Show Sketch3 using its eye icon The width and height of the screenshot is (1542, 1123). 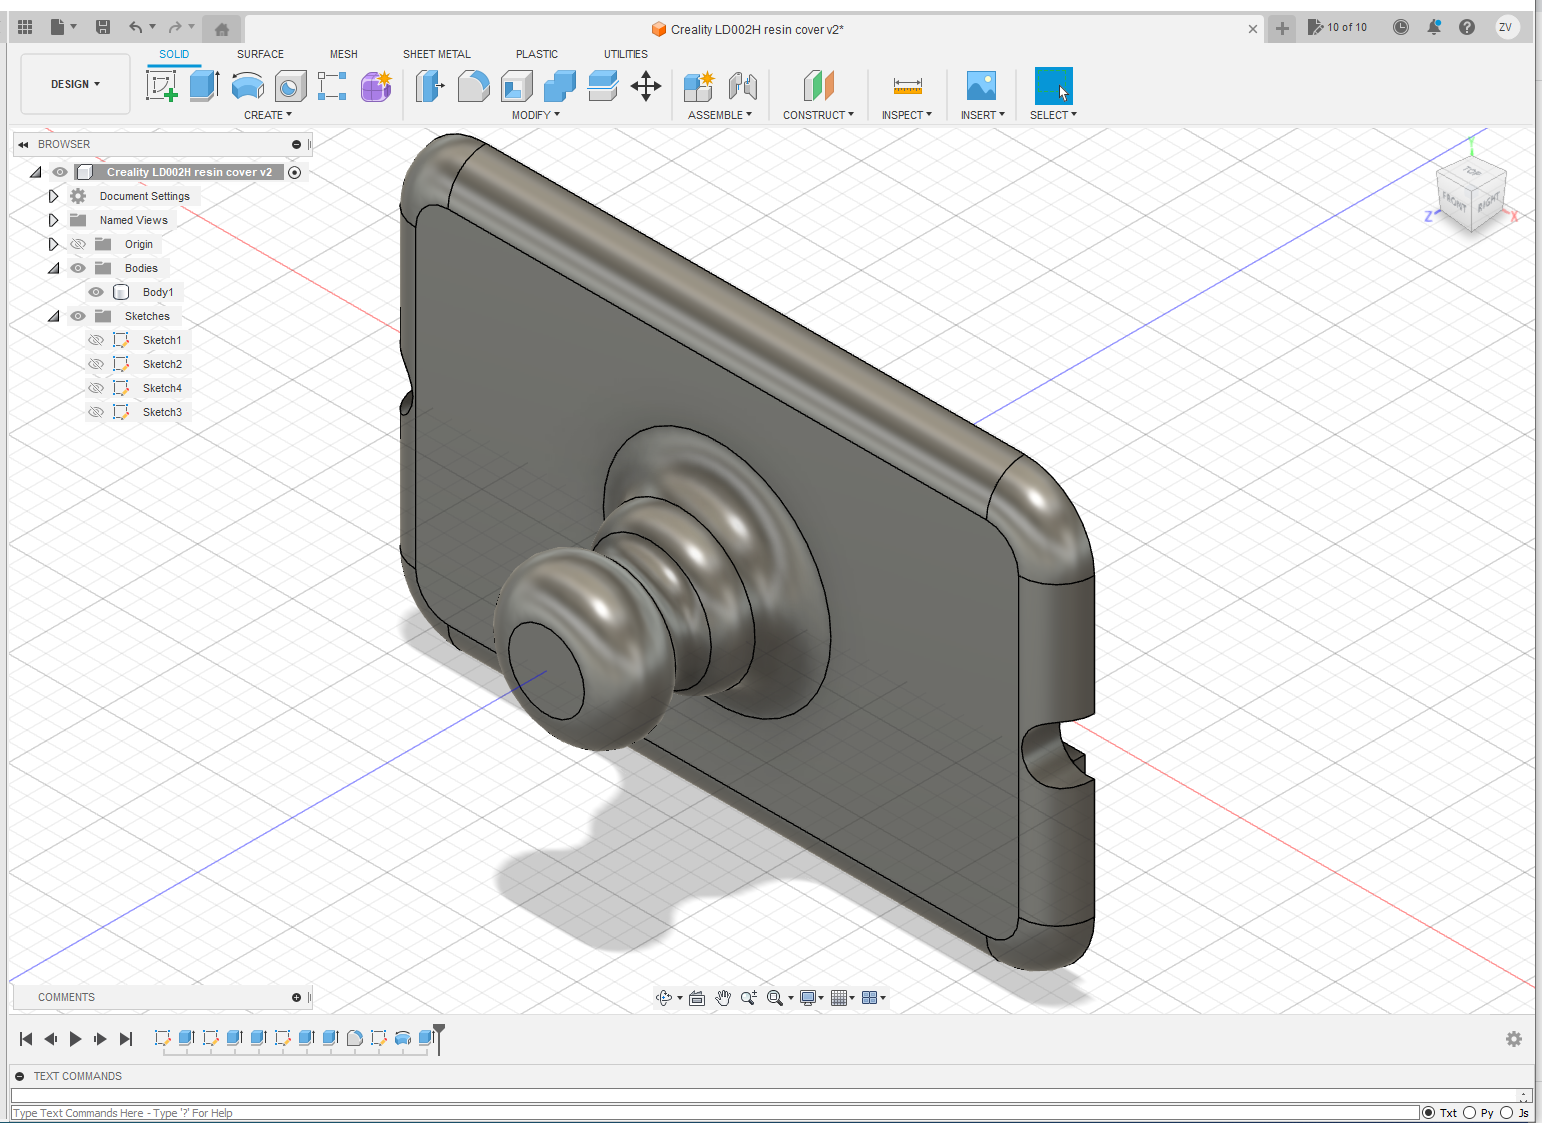click(x=96, y=412)
